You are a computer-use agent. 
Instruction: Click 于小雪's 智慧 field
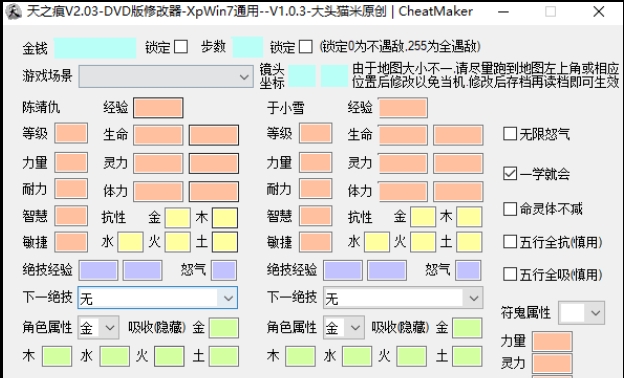click(316, 216)
